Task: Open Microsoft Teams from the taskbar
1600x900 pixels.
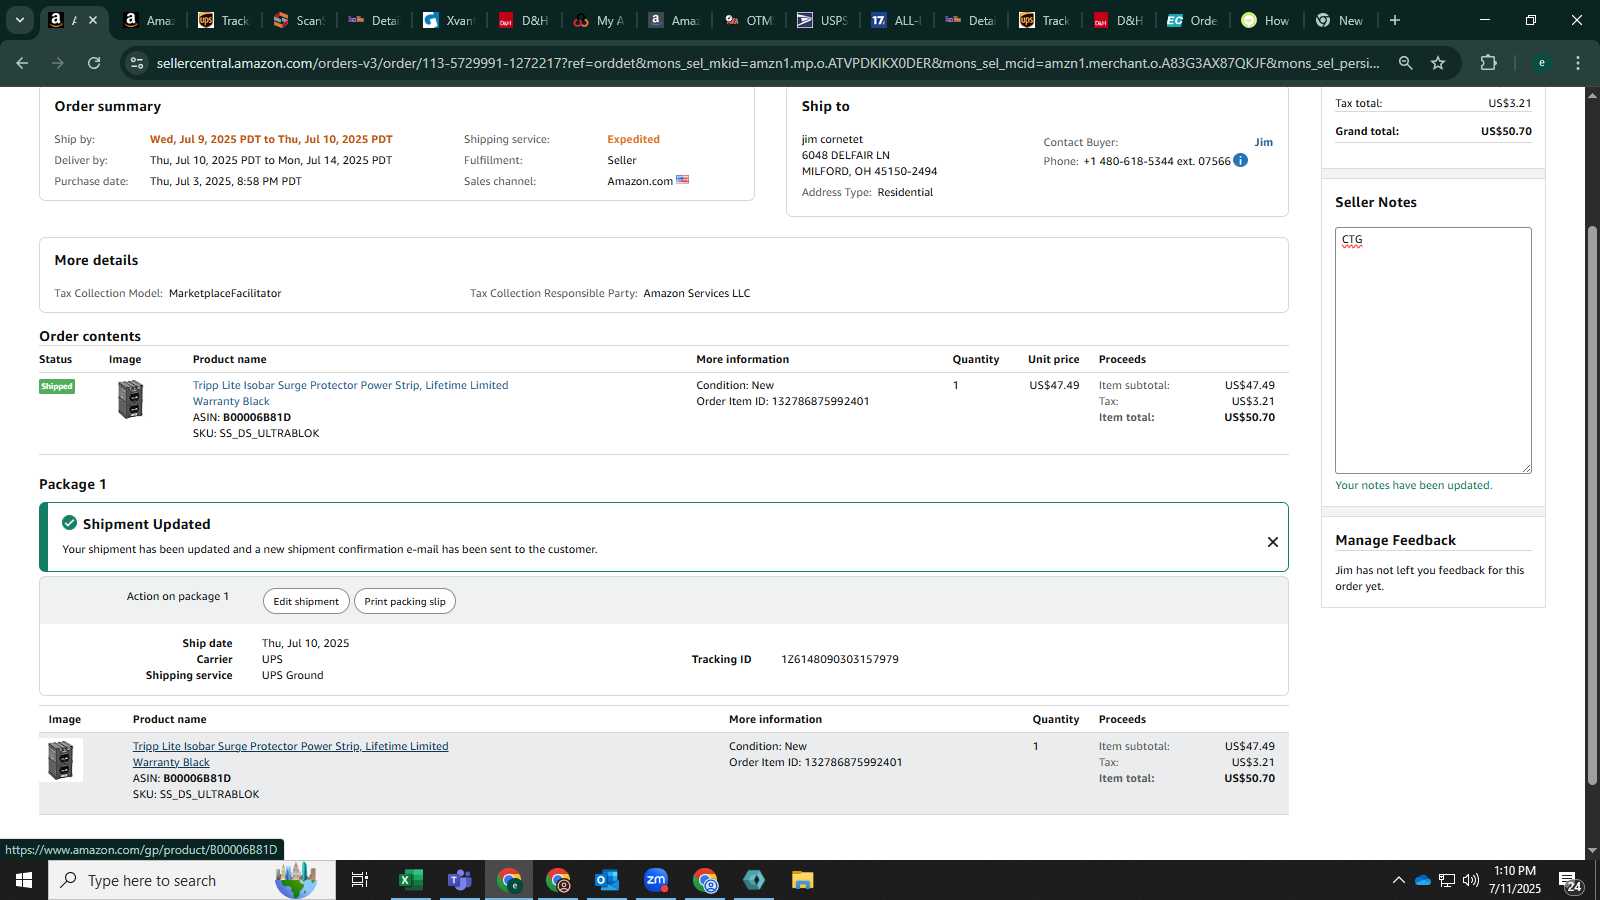Action: tap(459, 880)
